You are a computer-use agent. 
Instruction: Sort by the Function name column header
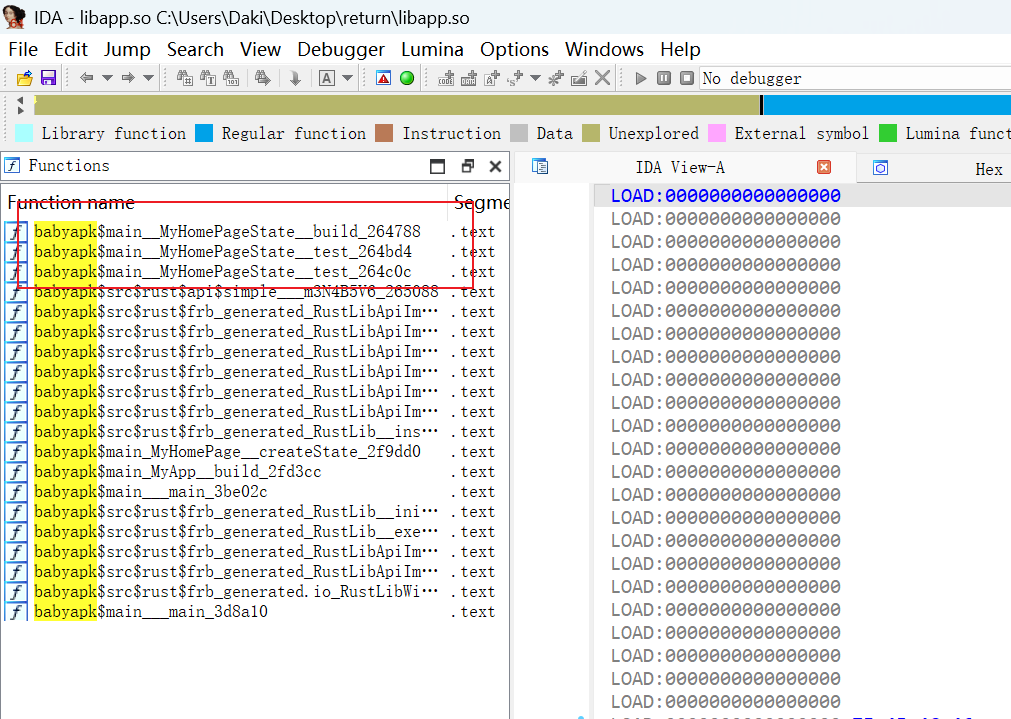point(225,202)
